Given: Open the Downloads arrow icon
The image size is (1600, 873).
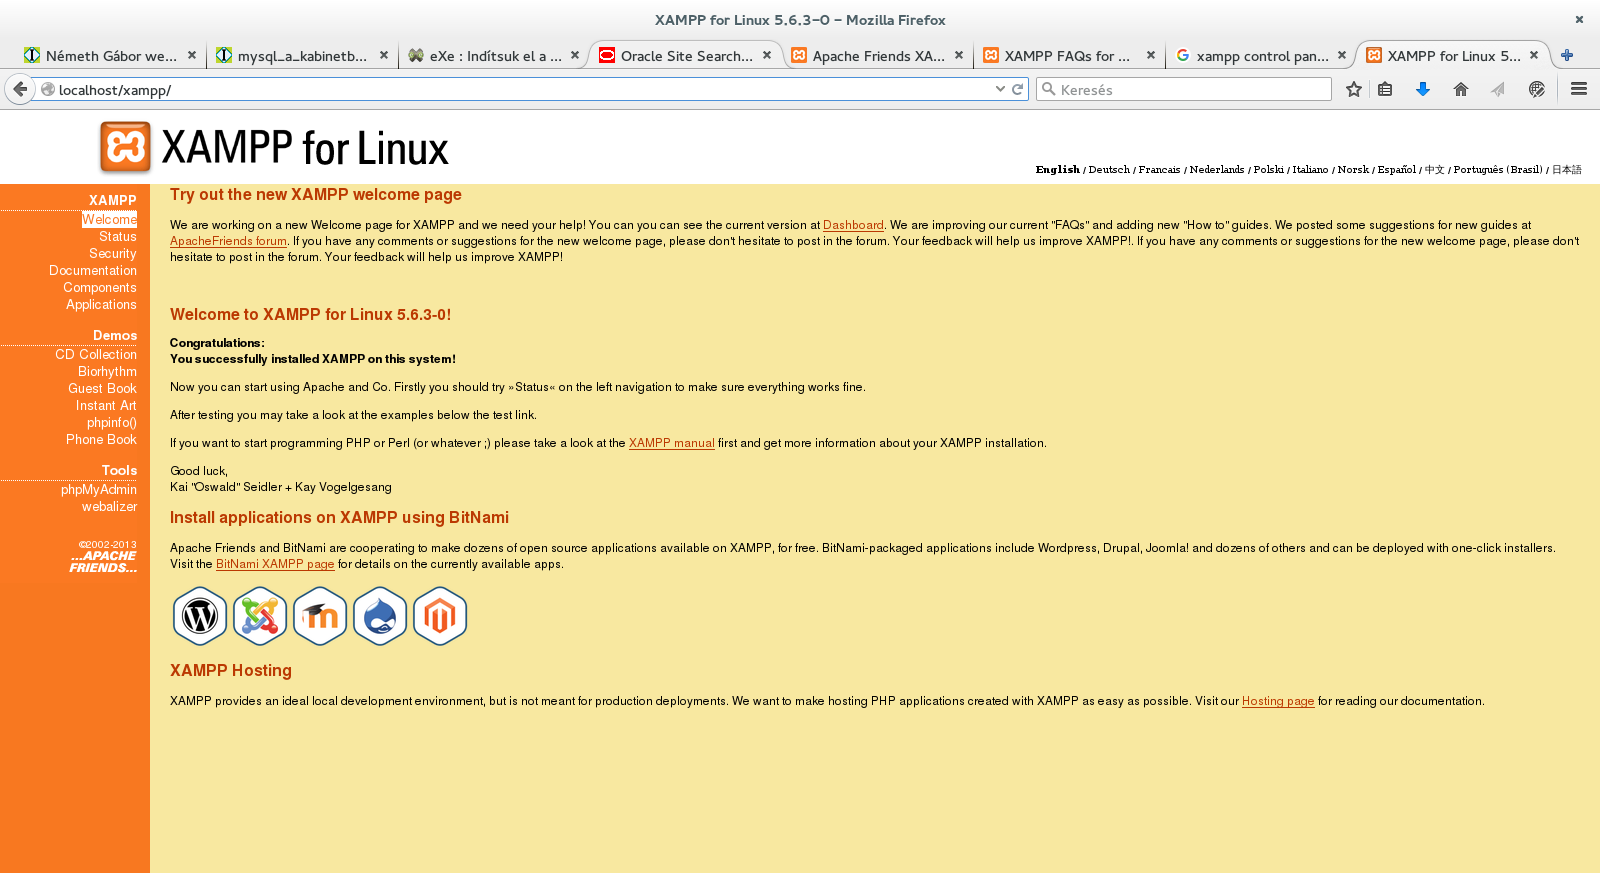Looking at the screenshot, I should click(x=1423, y=90).
